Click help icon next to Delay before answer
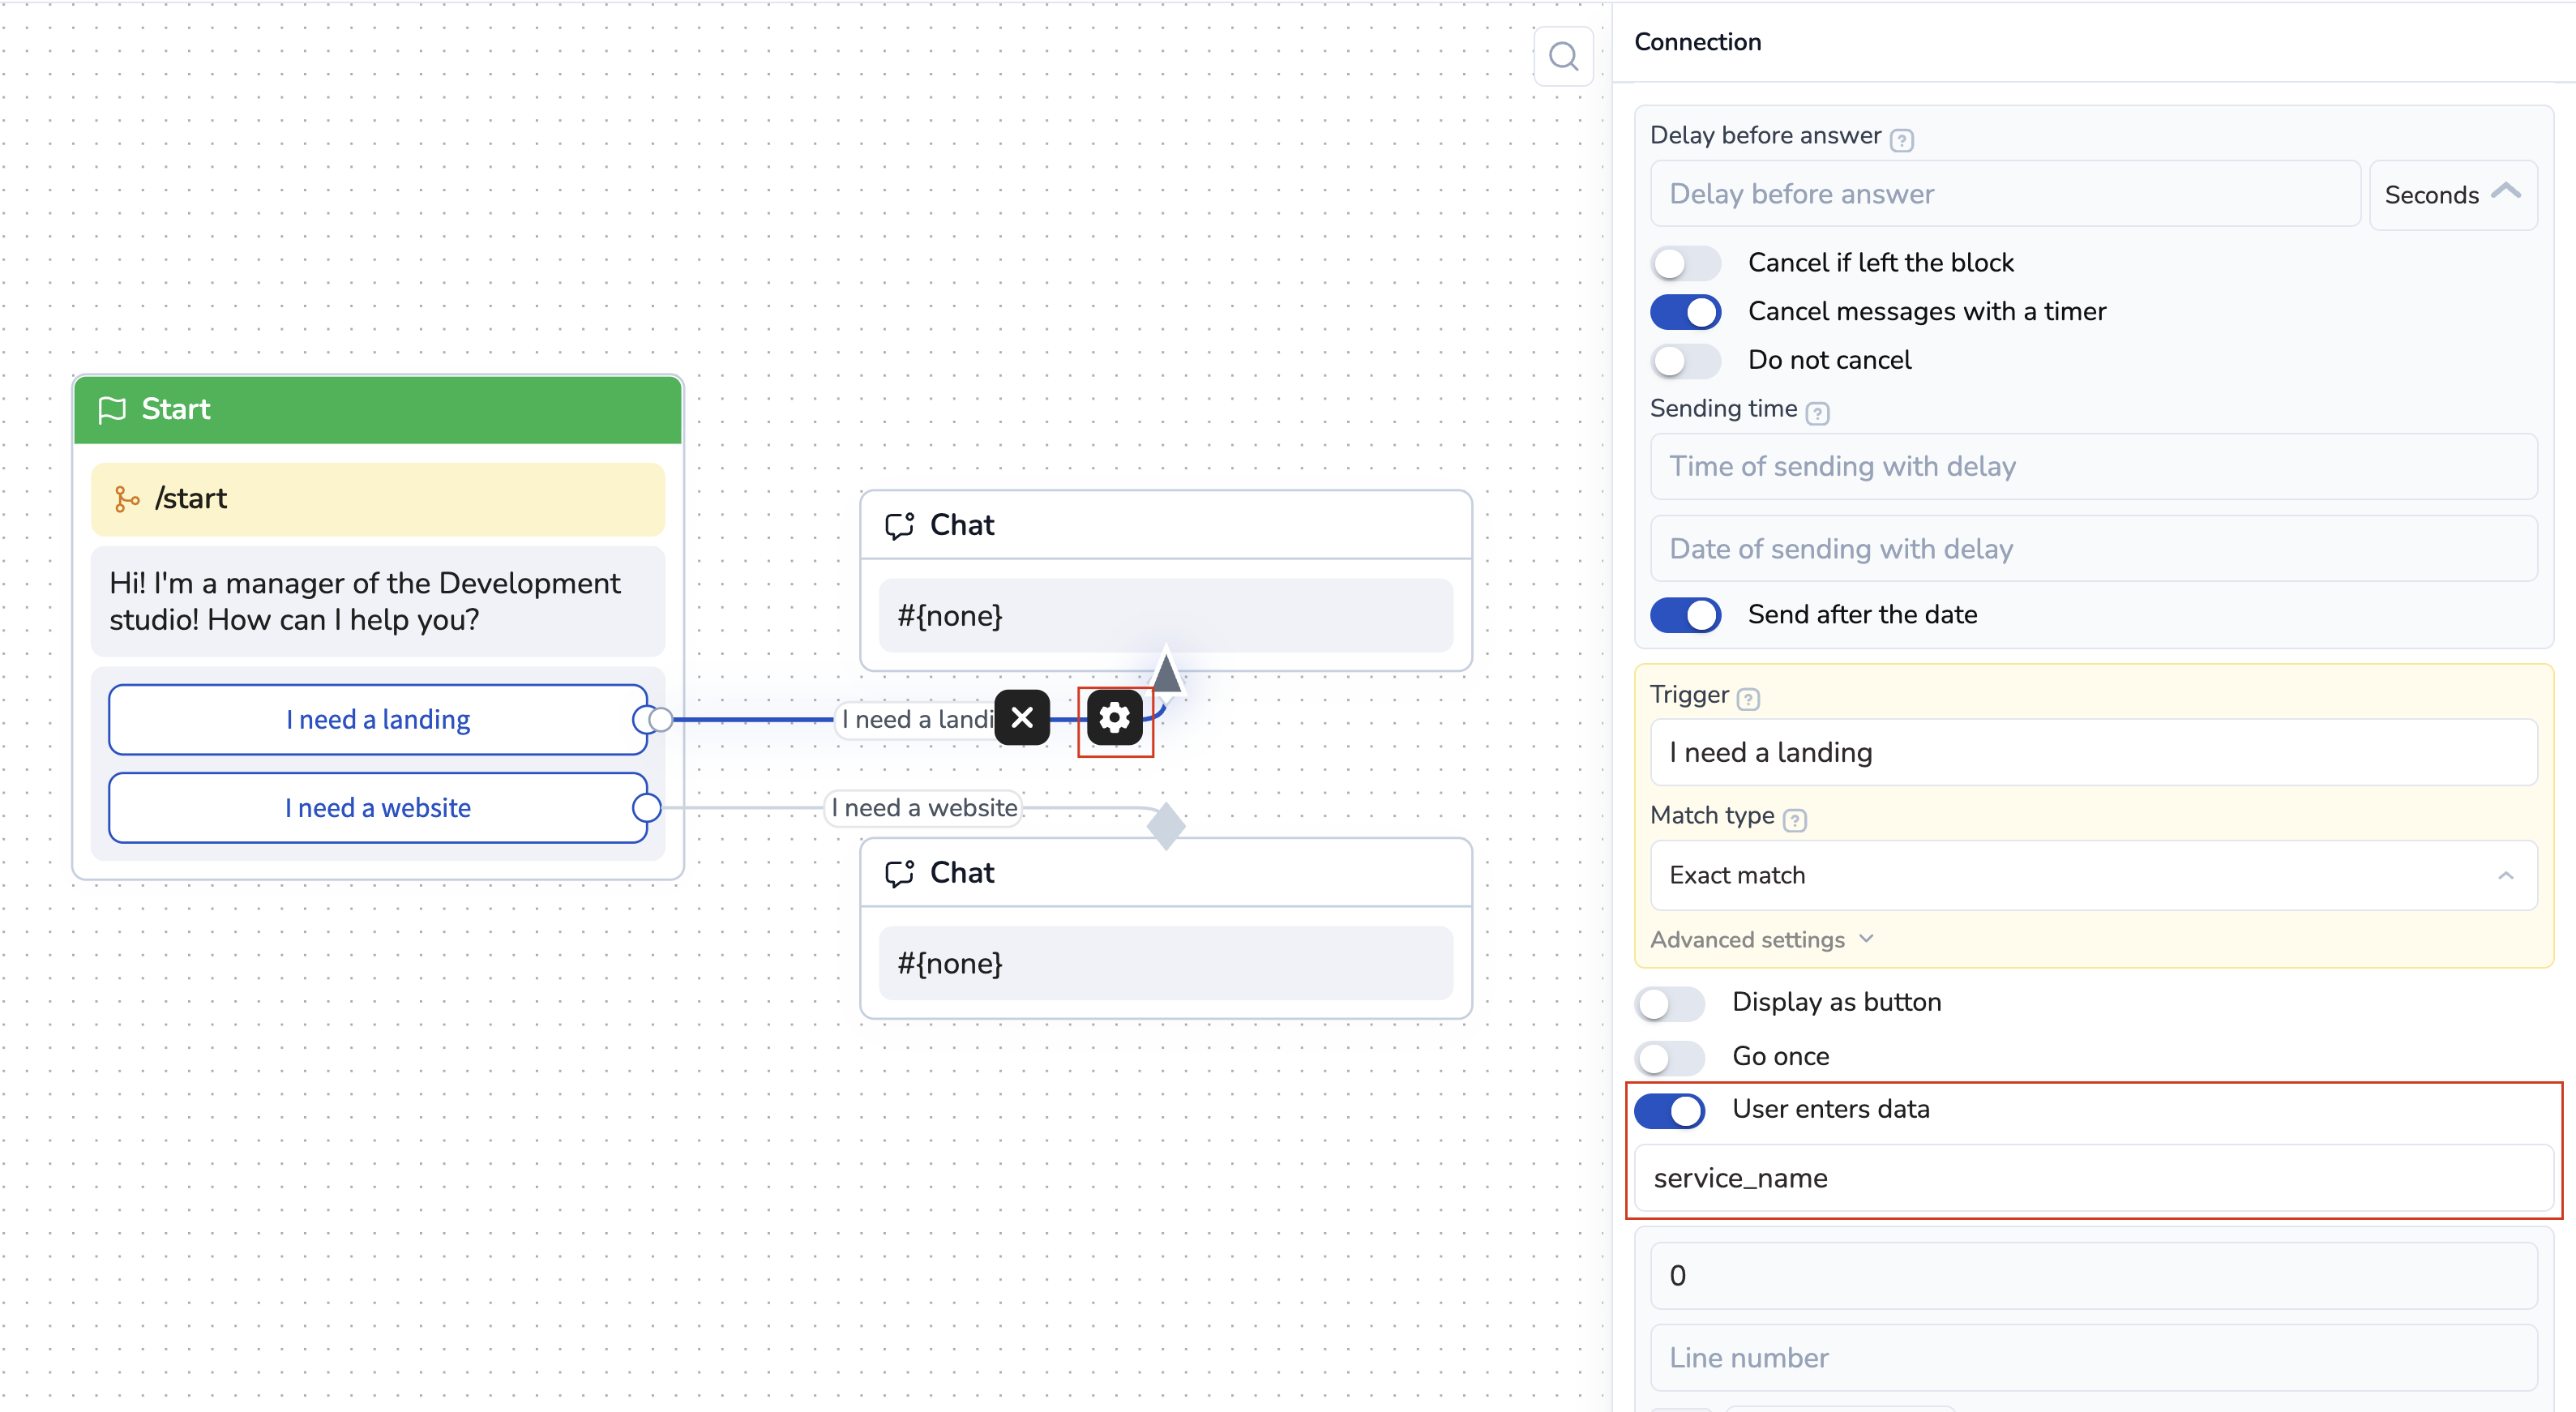Image resolution: width=2576 pixels, height=1412 pixels. coord(1901,140)
